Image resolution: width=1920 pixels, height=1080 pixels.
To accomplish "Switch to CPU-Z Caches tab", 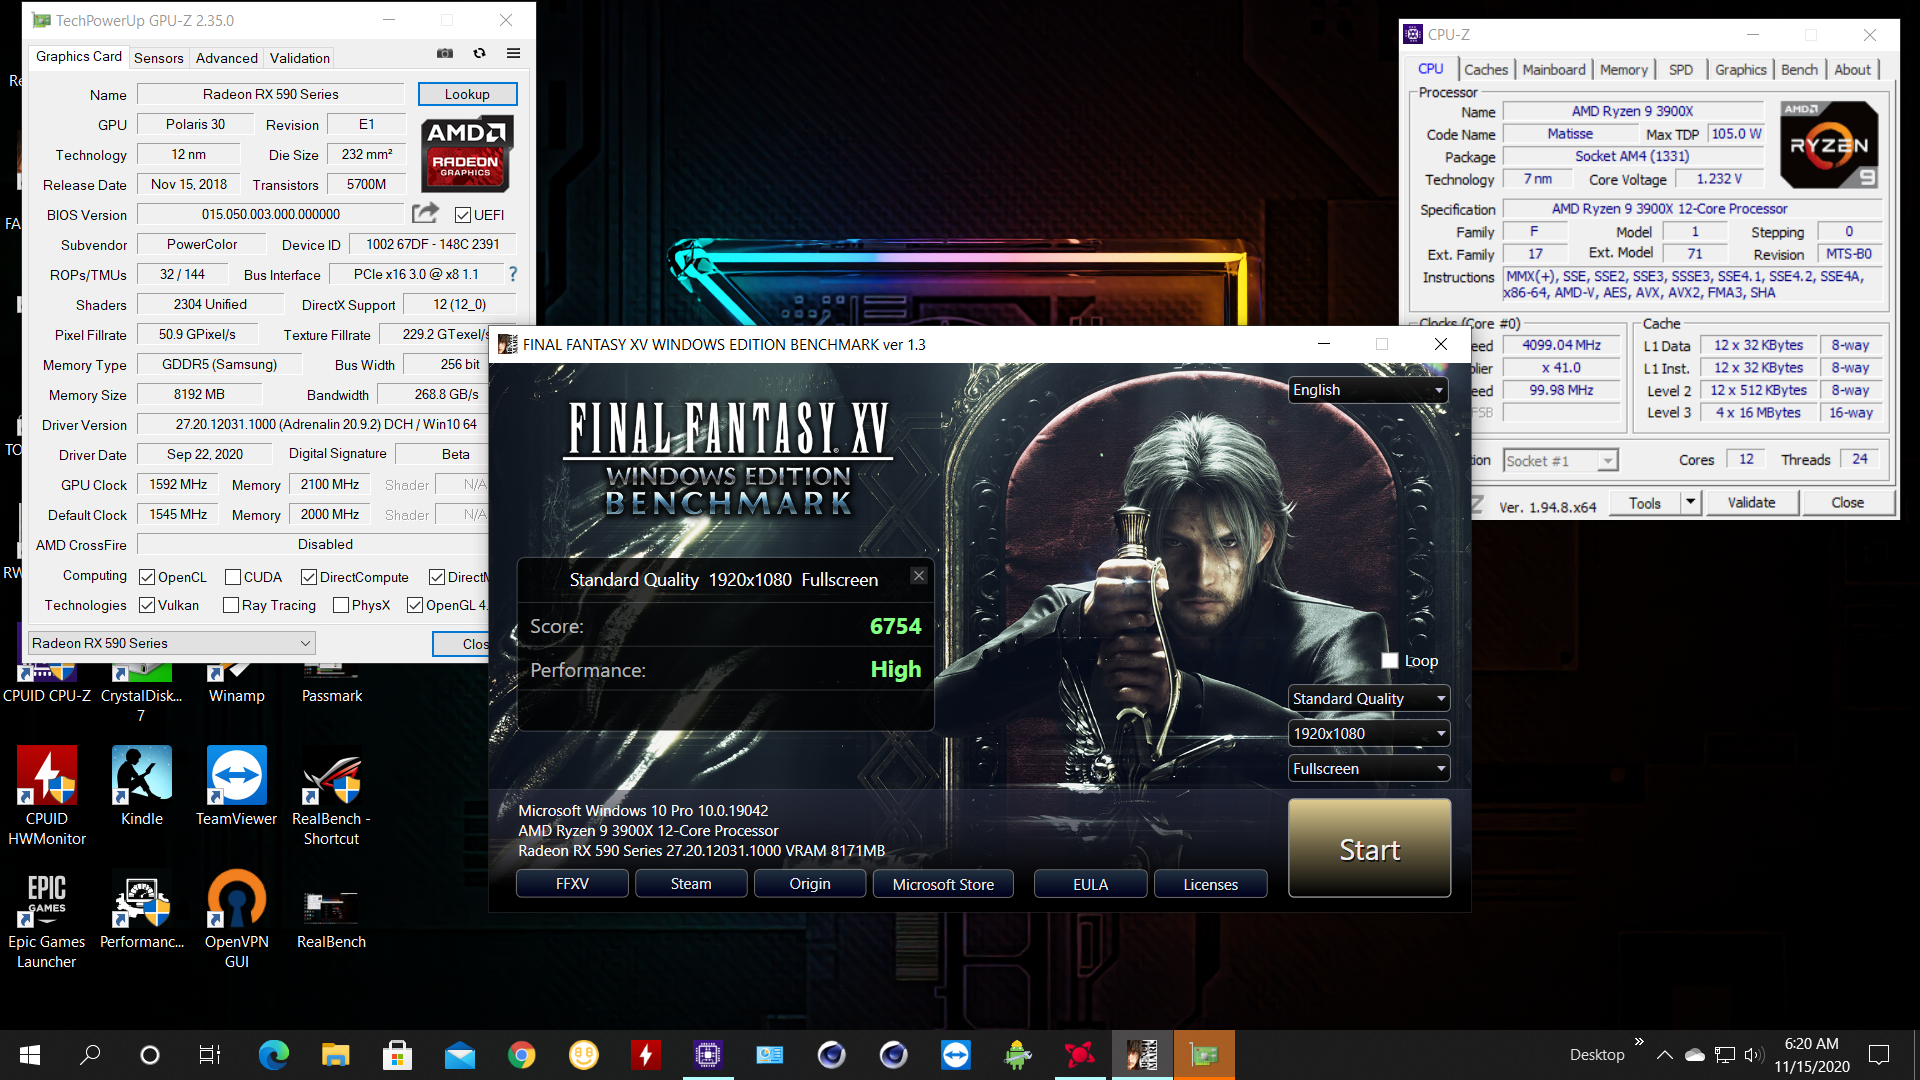I will tap(1486, 69).
